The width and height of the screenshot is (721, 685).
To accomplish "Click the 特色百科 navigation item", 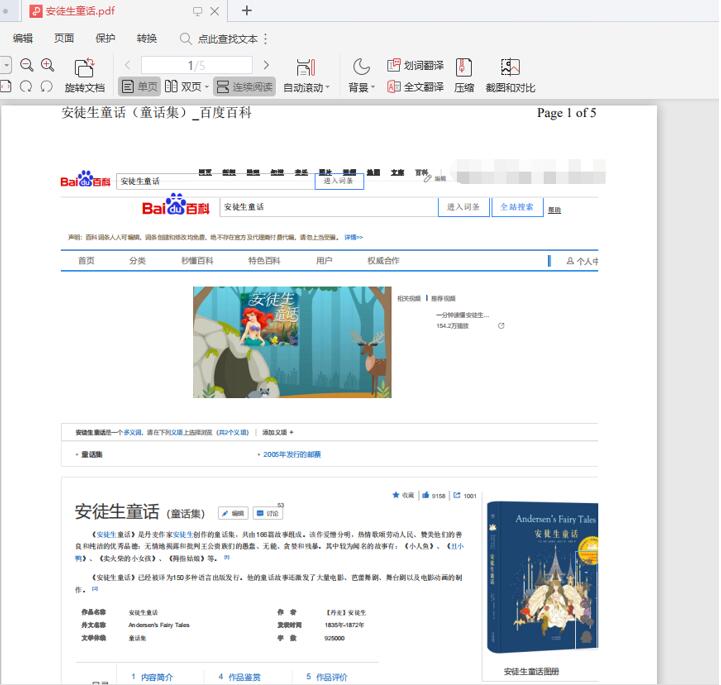I will [x=264, y=261].
